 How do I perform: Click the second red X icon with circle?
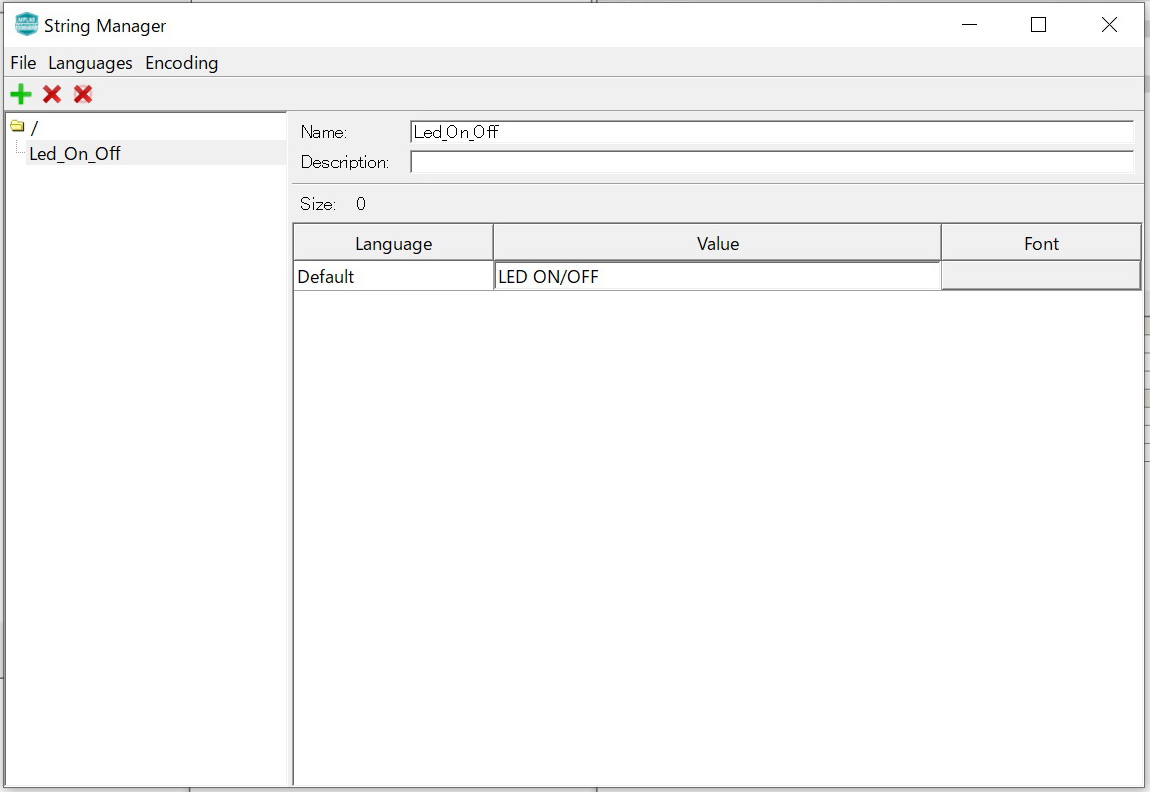pos(83,94)
